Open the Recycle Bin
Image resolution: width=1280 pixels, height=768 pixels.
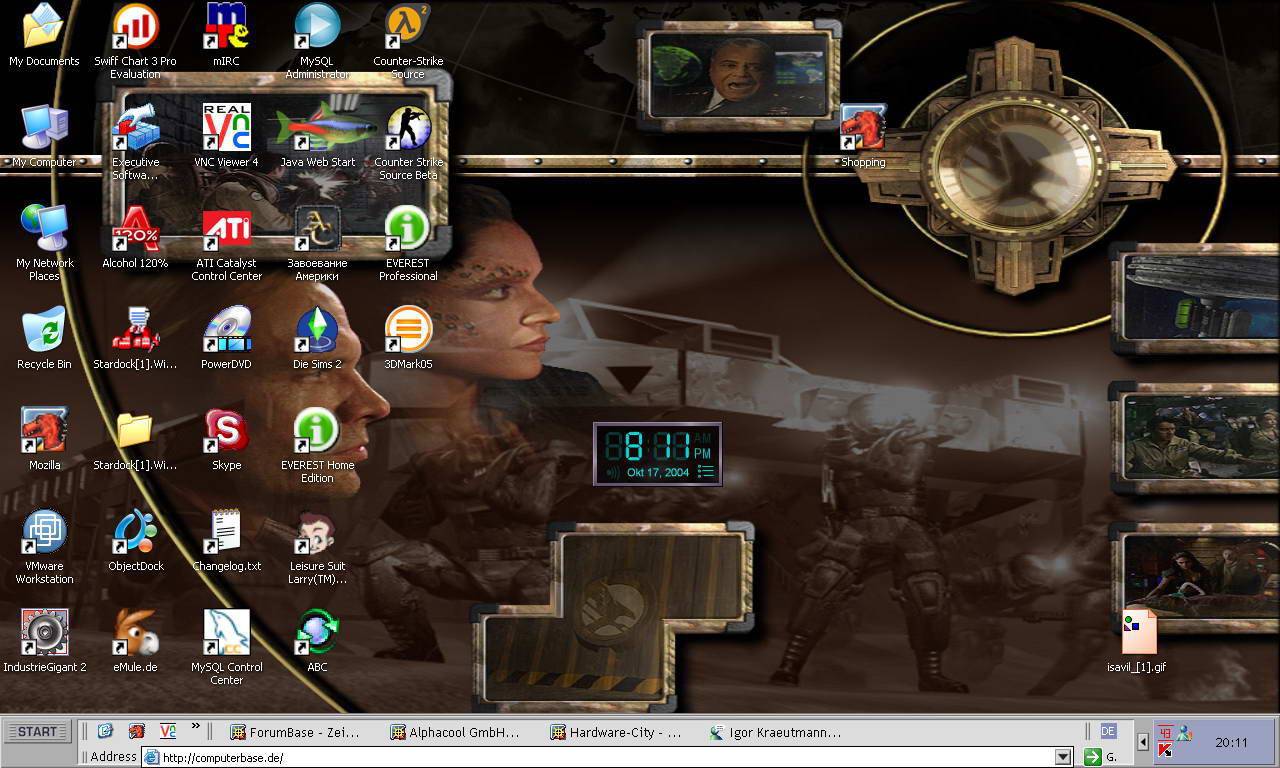(x=44, y=338)
